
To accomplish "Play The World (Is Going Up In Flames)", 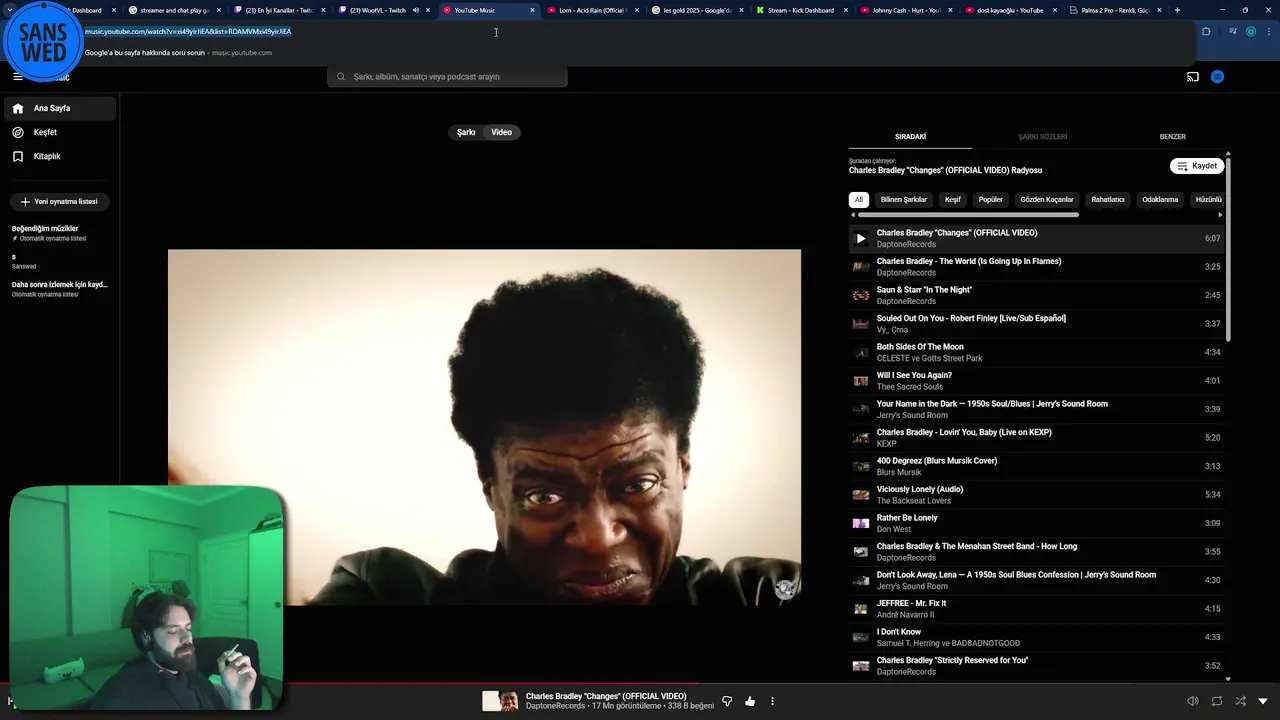I will (1036, 267).
